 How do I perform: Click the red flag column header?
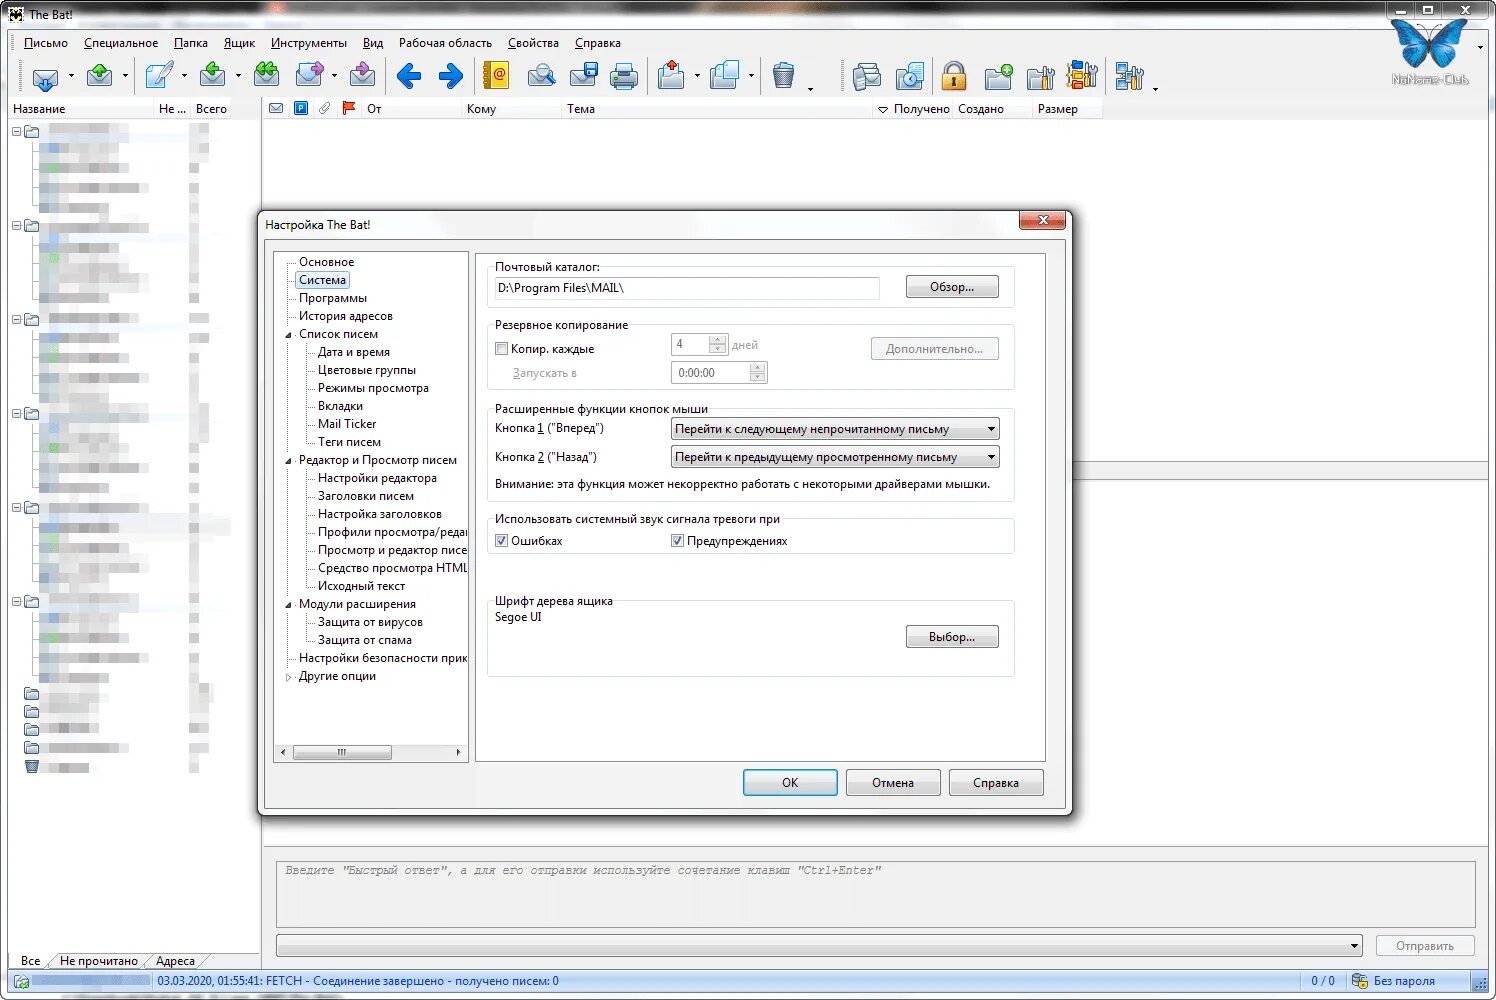349,109
